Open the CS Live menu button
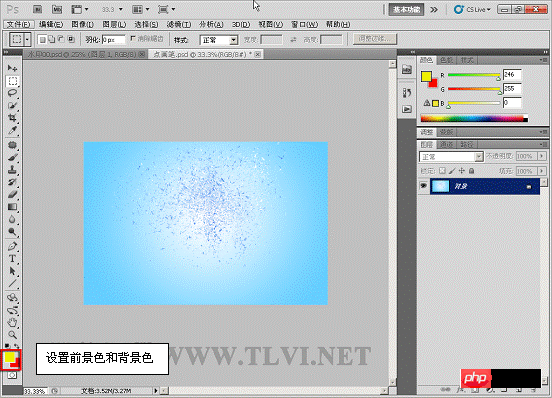 point(472,10)
